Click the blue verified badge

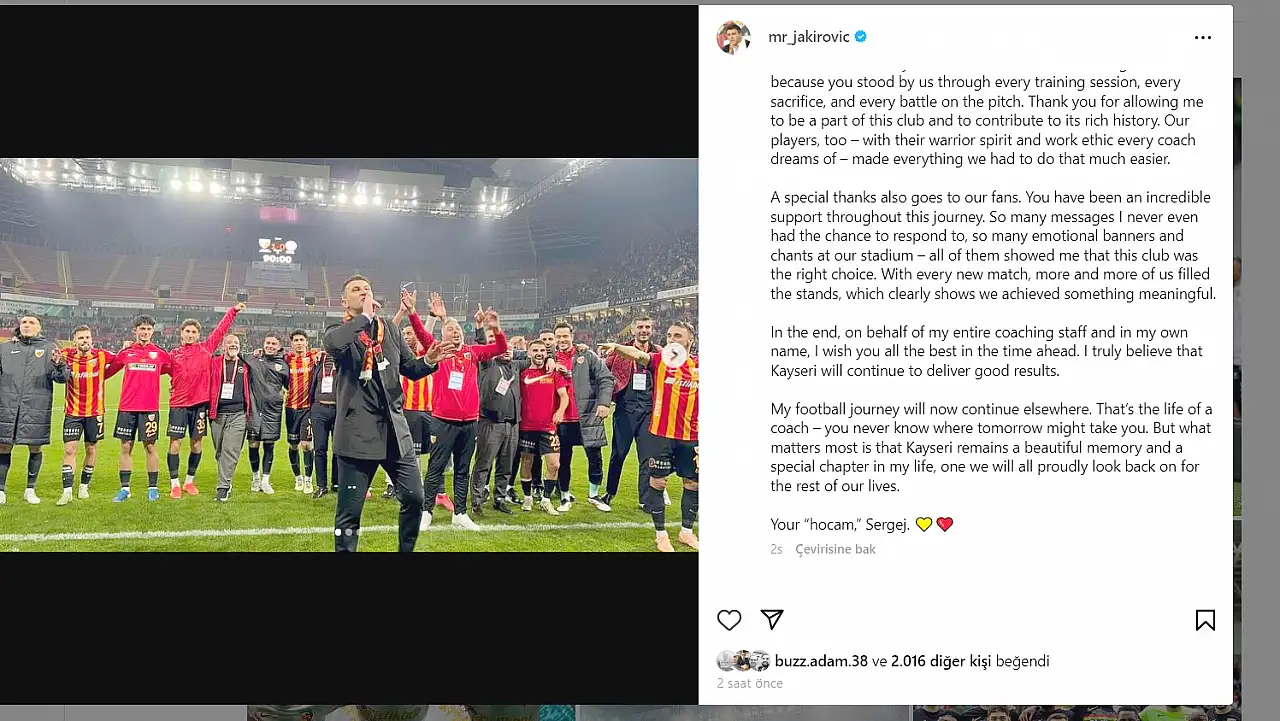[861, 37]
